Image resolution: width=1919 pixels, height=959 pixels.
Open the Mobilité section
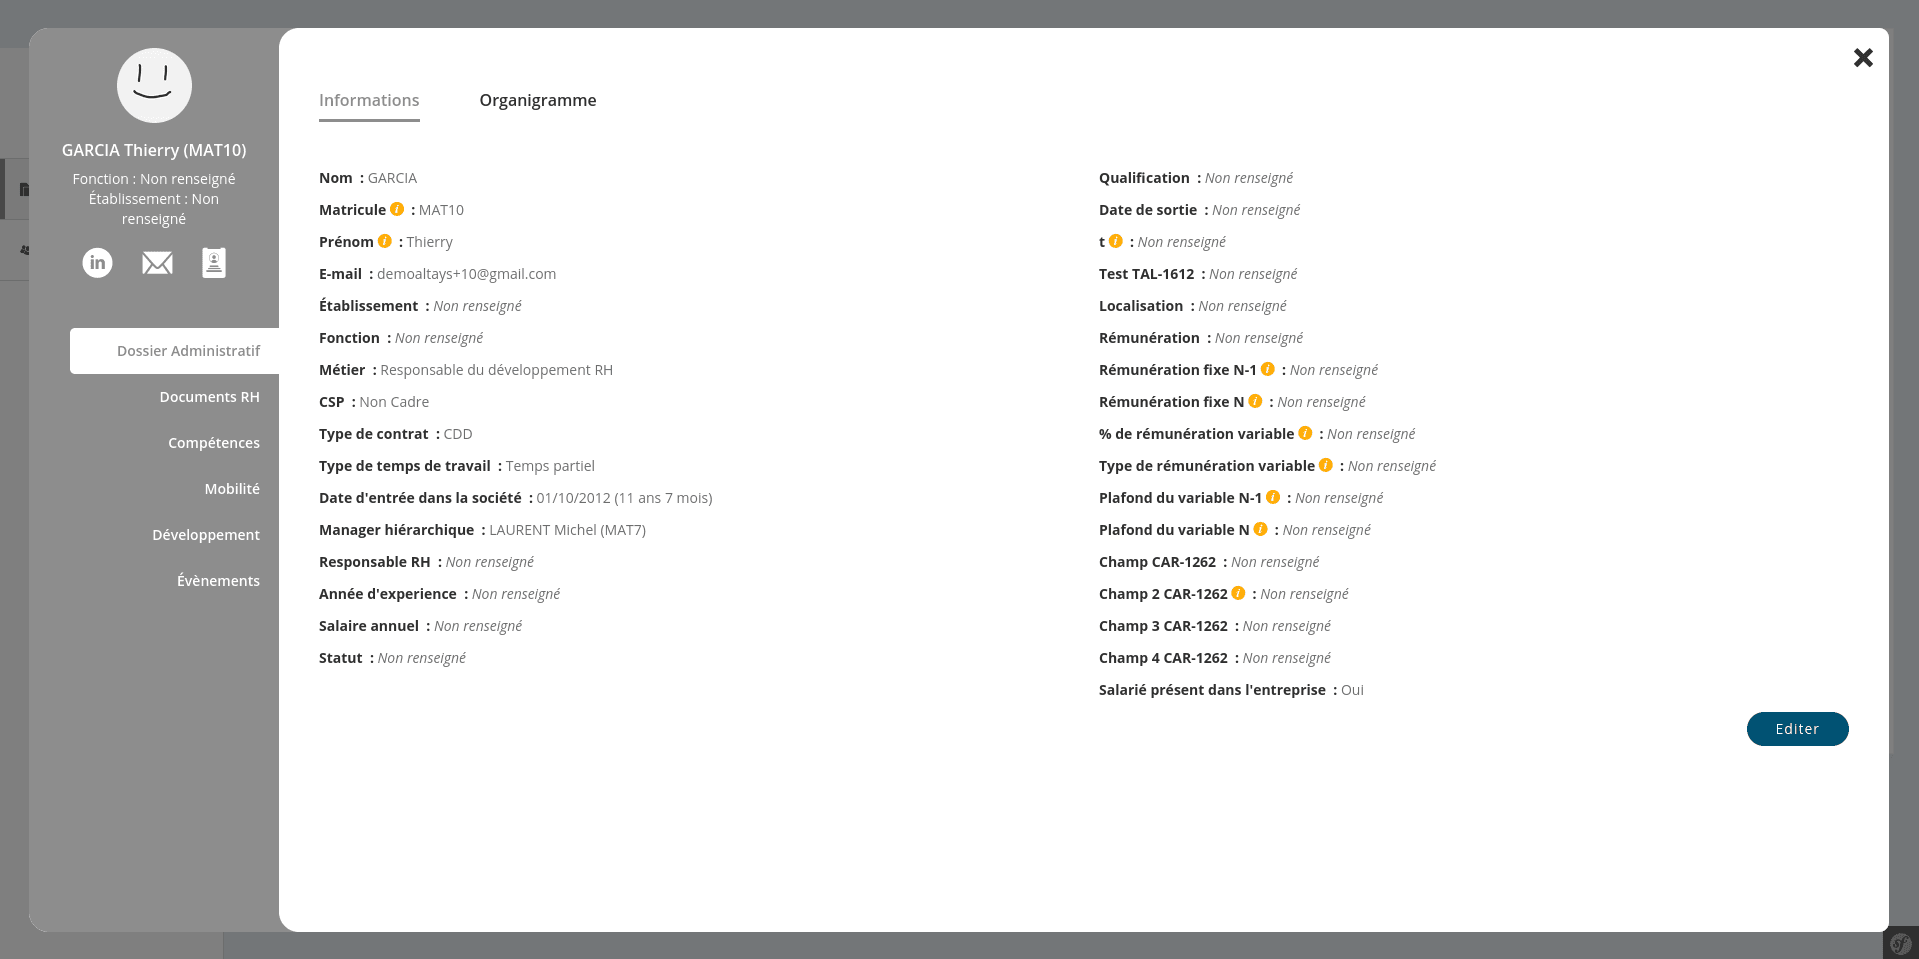coord(232,489)
